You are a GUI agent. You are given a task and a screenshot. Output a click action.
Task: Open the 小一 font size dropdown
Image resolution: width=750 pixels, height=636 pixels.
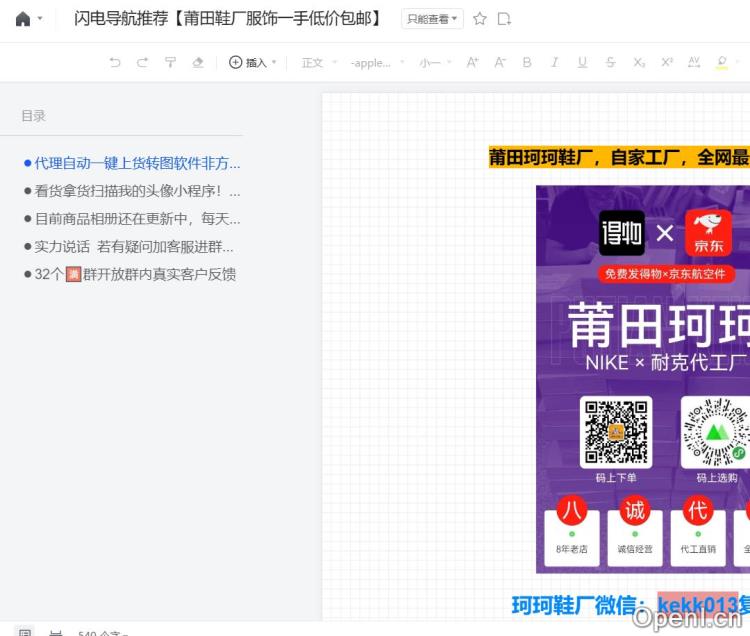point(435,63)
